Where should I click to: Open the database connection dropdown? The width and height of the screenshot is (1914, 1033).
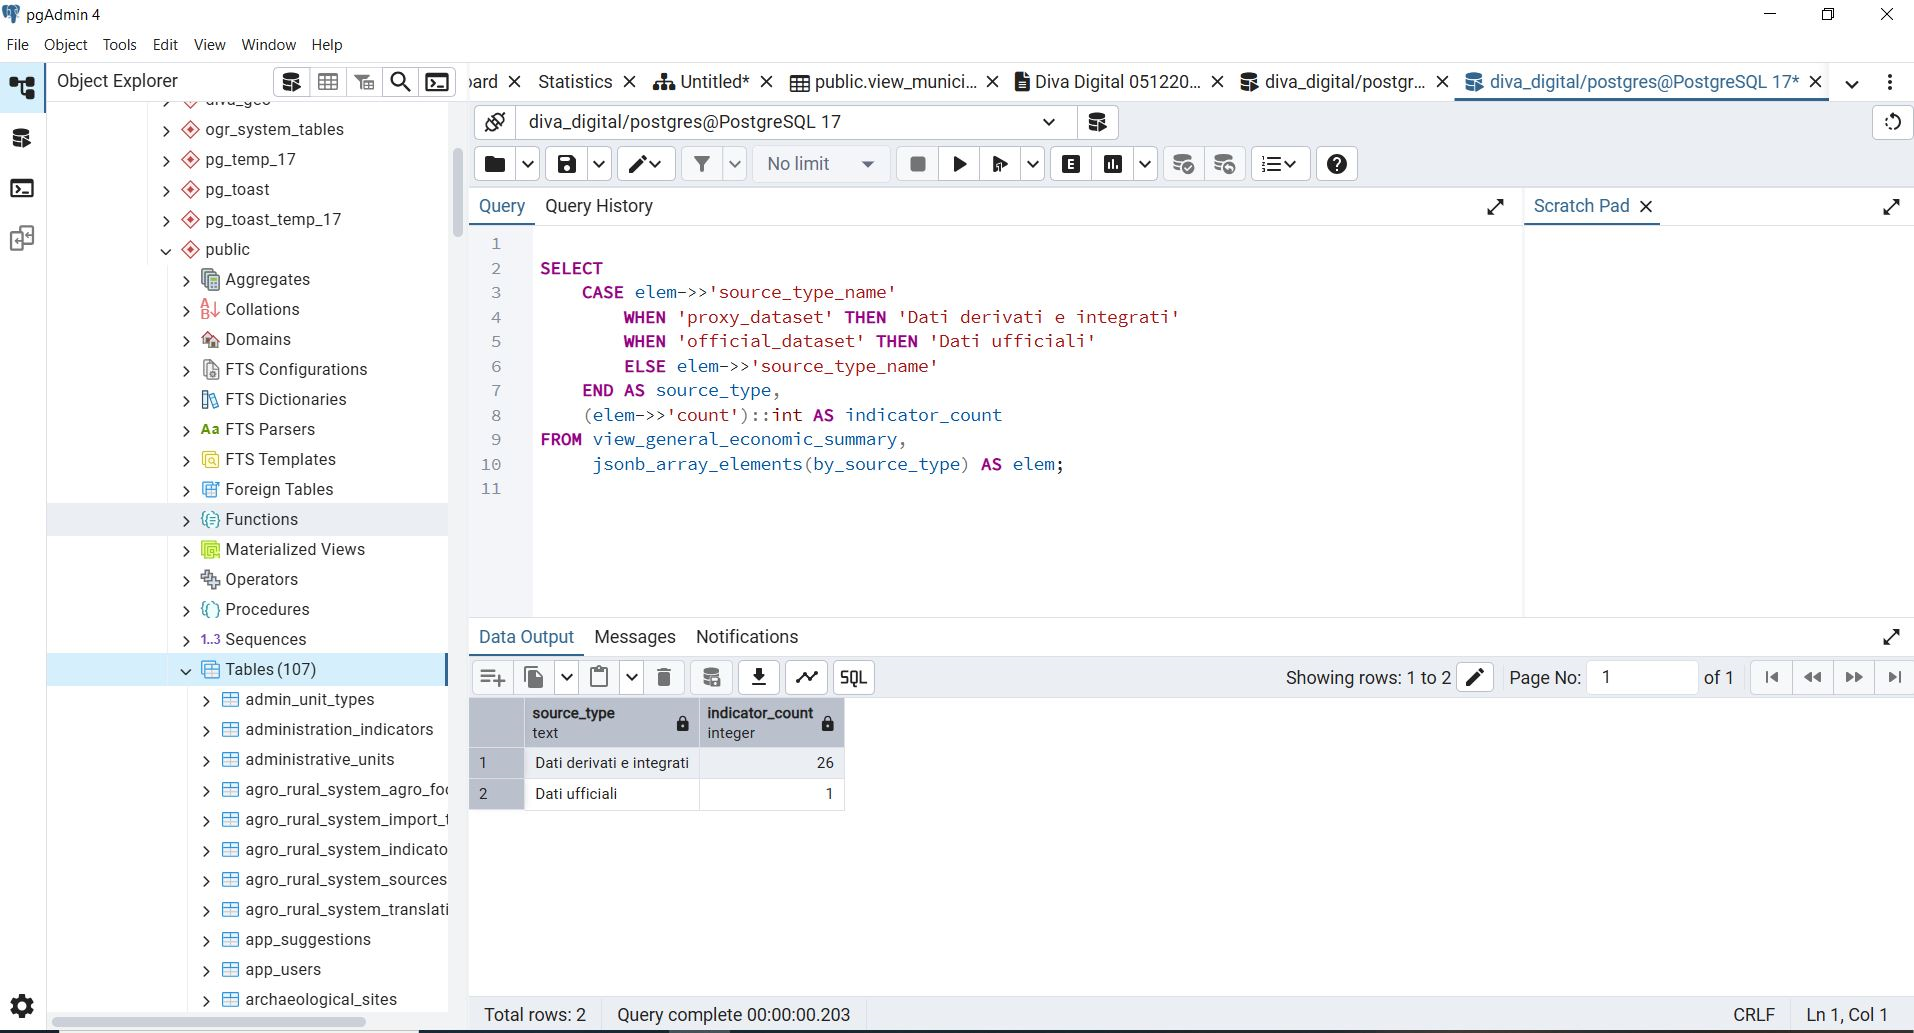[1048, 122]
